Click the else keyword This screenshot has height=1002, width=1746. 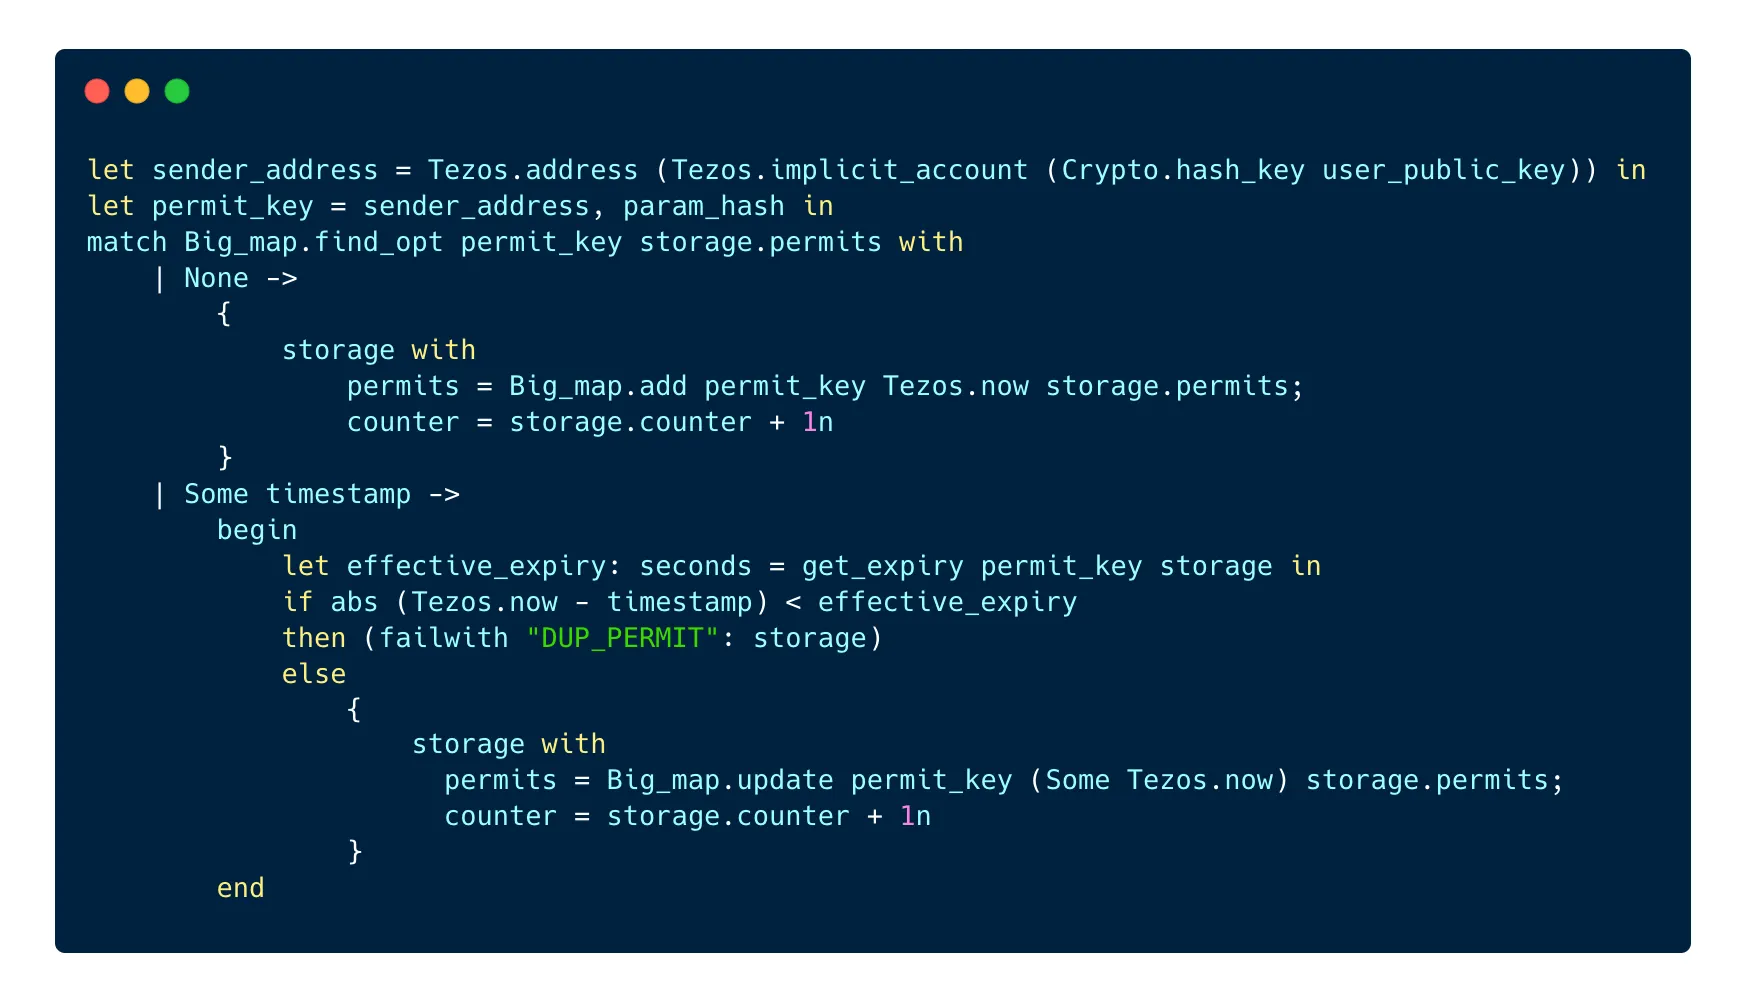[314, 674]
